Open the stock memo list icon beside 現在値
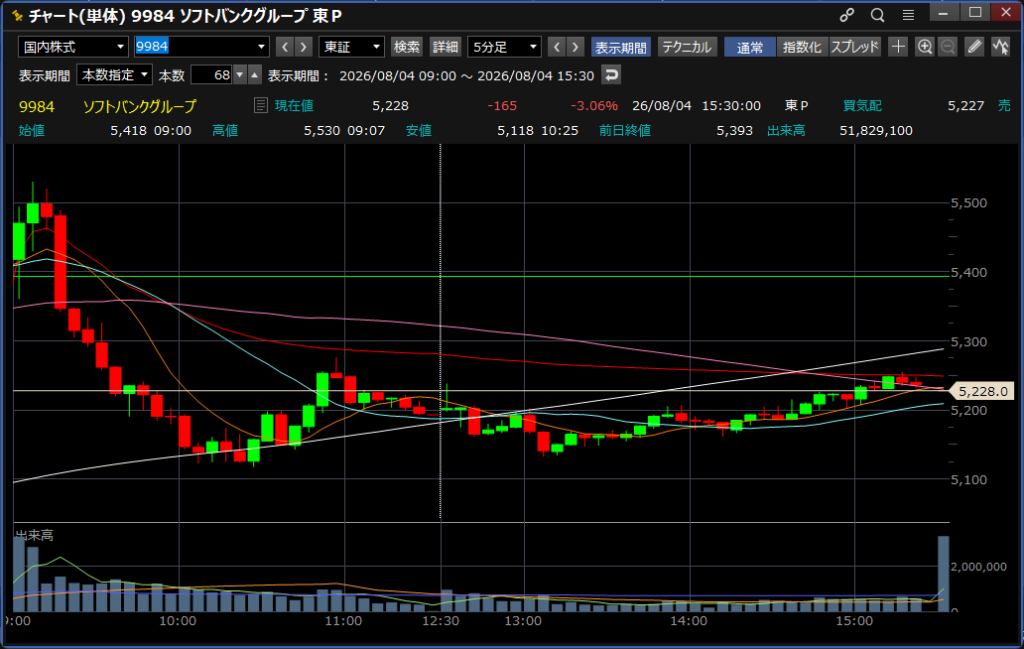This screenshot has height=649, width=1024. (x=261, y=105)
